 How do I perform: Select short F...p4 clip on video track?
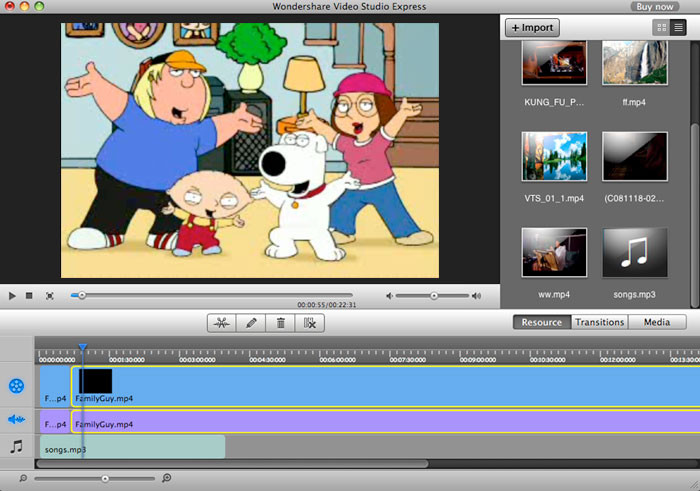(55, 387)
